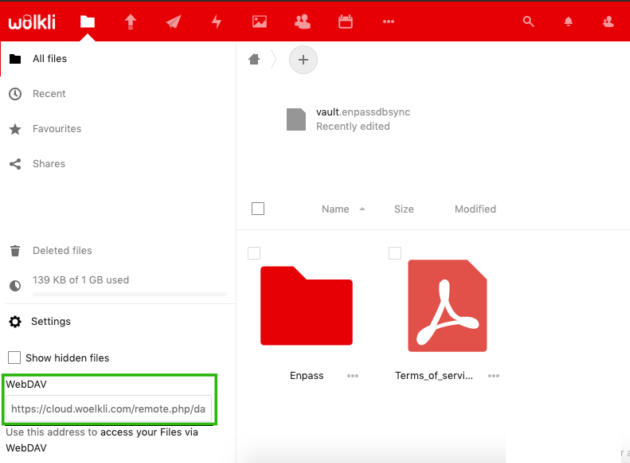This screenshot has width=630, height=463.
Task: Select the Enpass folder checkbox
Action: 254,253
